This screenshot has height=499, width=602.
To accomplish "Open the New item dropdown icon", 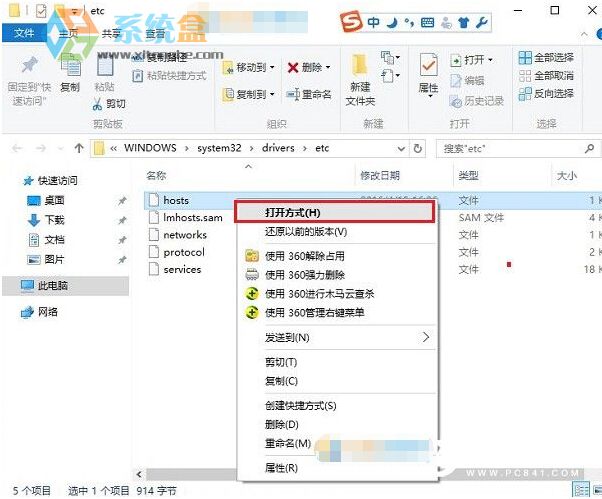I will 390,58.
